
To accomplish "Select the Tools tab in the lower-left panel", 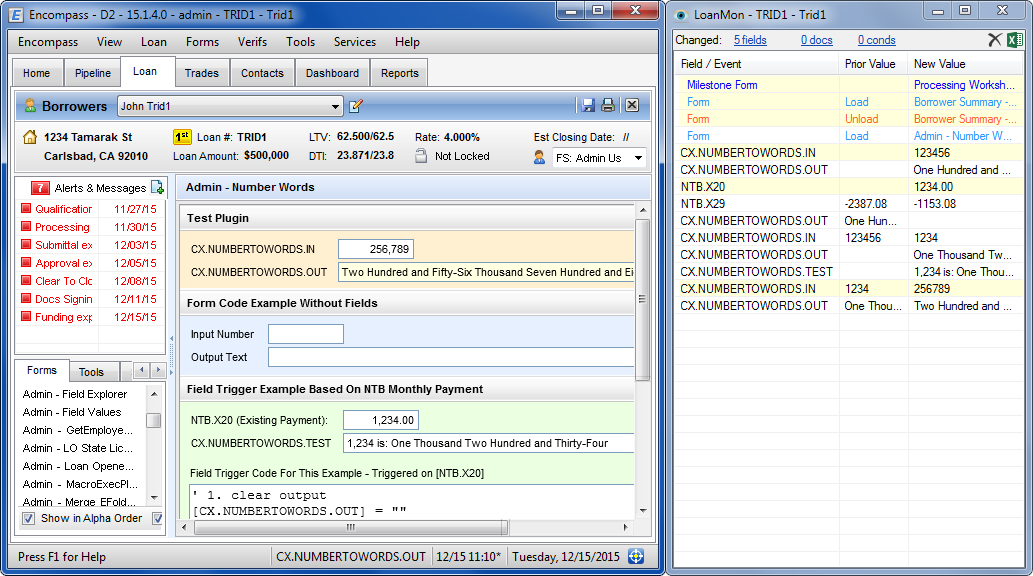I will click(x=92, y=372).
